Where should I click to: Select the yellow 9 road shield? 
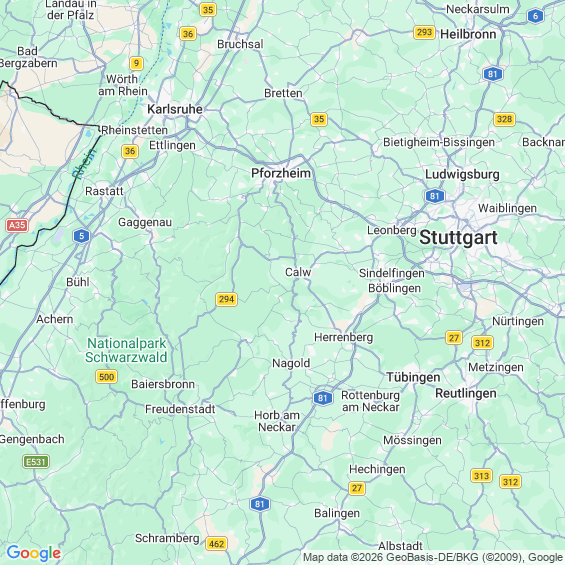137,63
